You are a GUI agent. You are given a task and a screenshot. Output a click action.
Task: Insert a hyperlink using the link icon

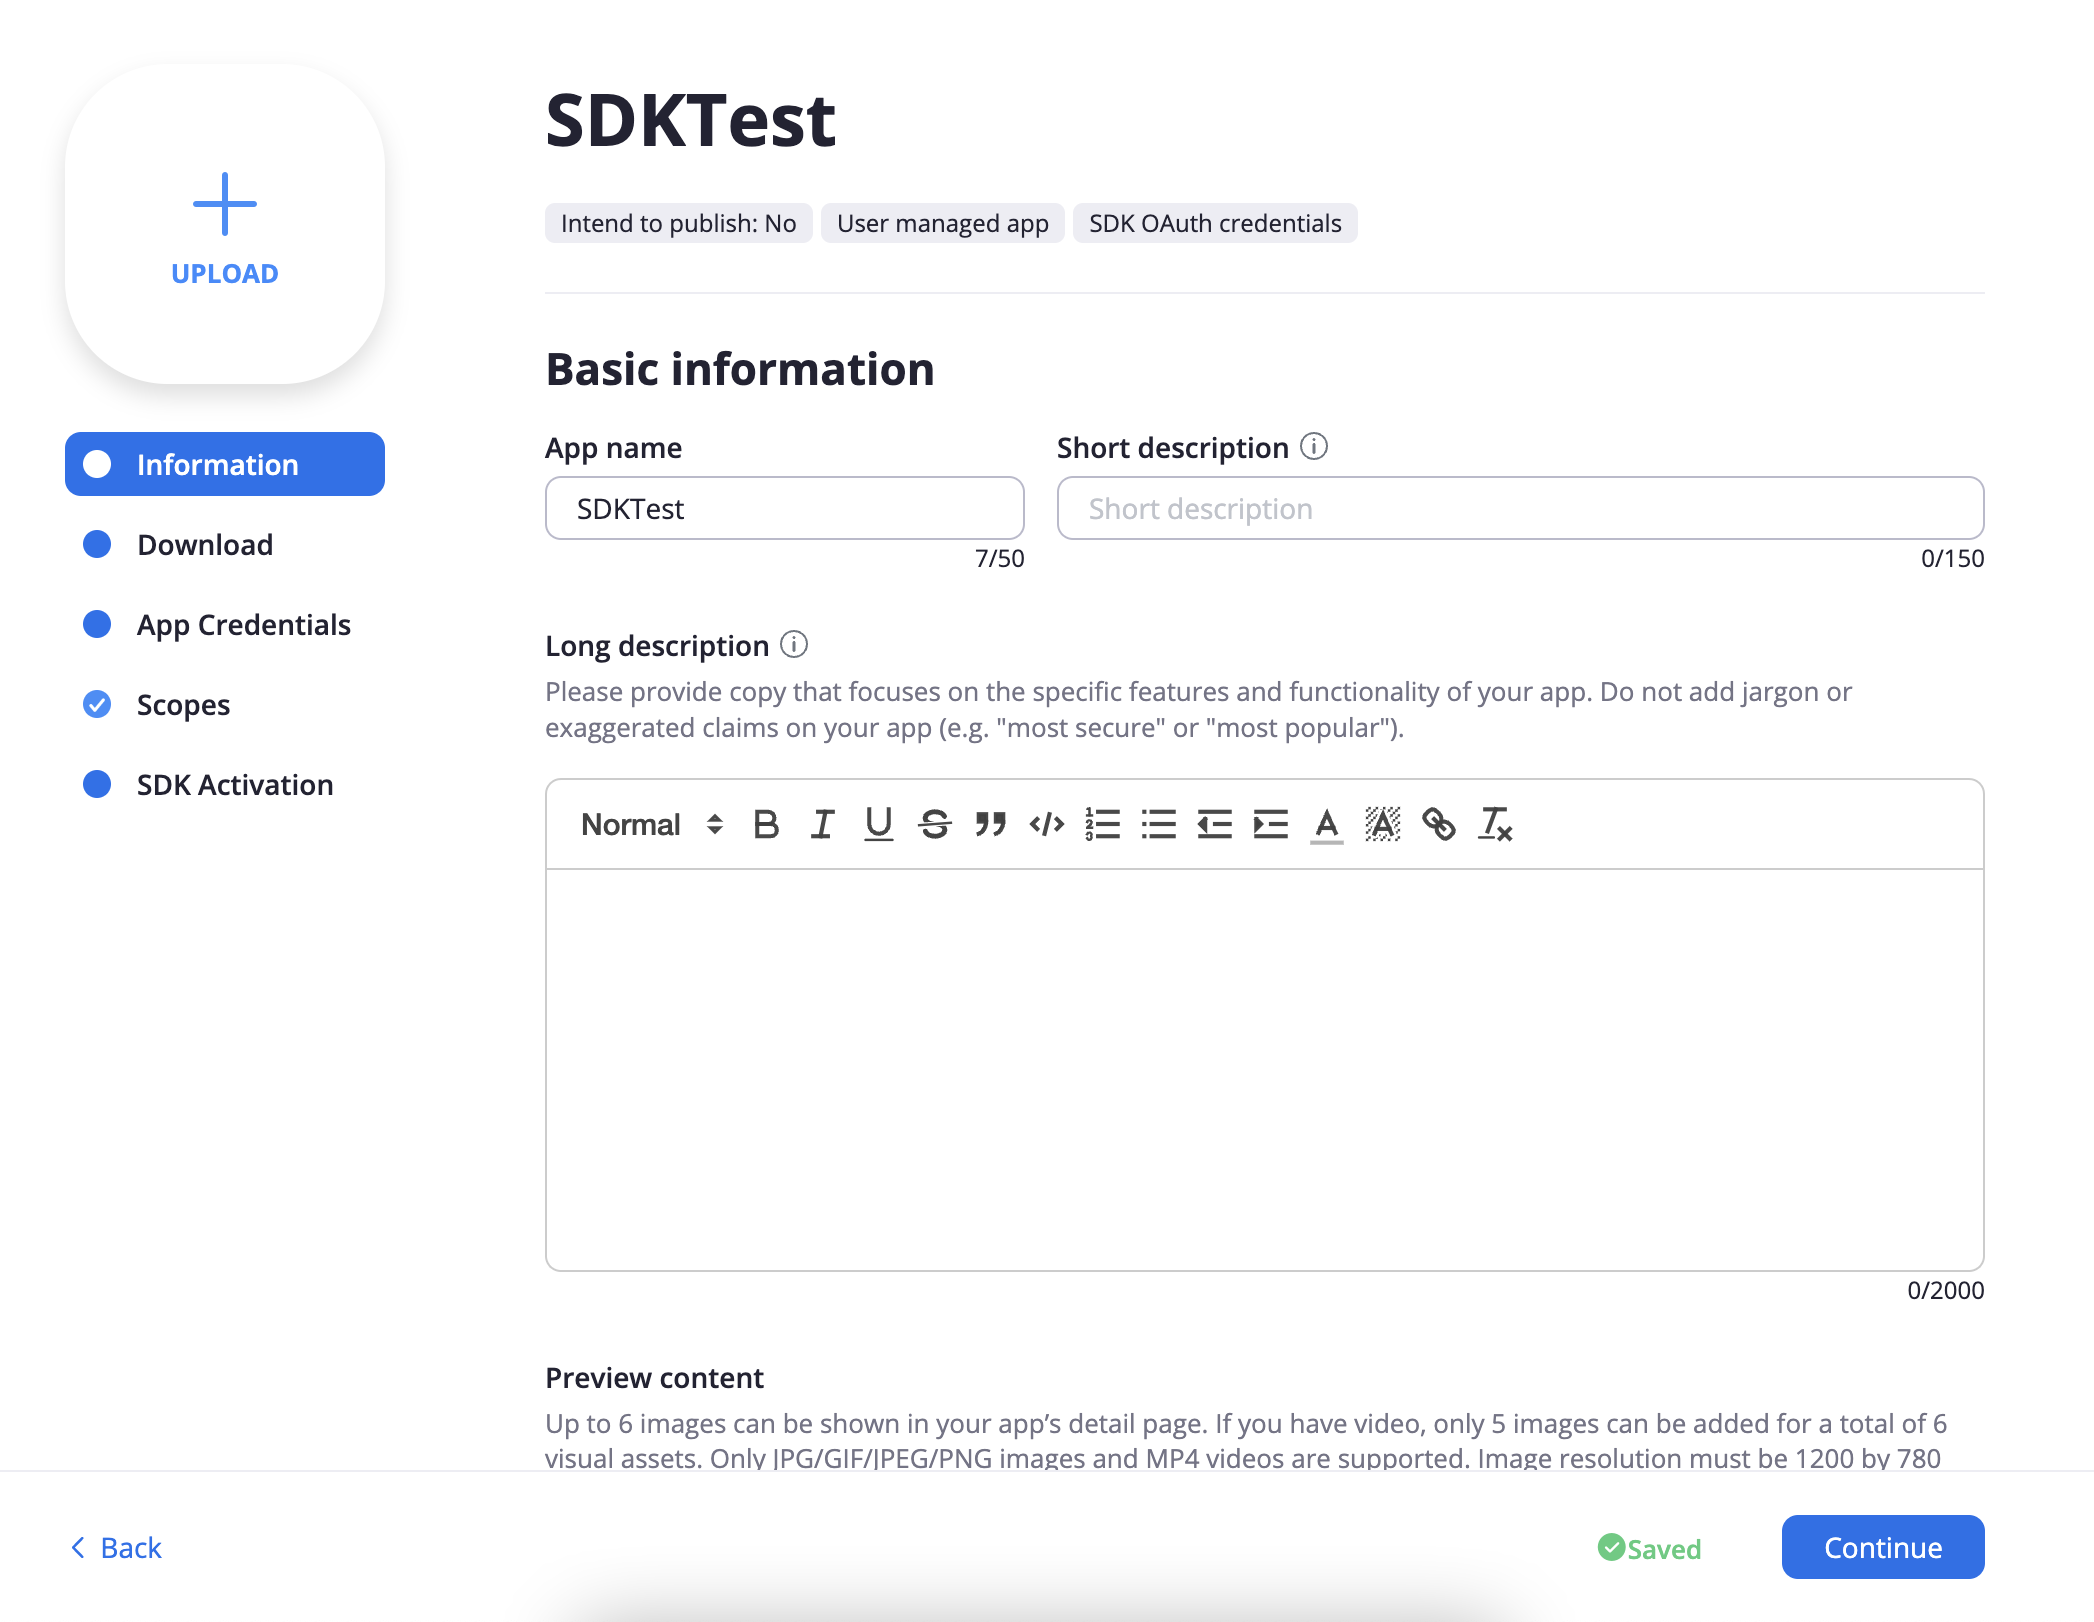1438,824
